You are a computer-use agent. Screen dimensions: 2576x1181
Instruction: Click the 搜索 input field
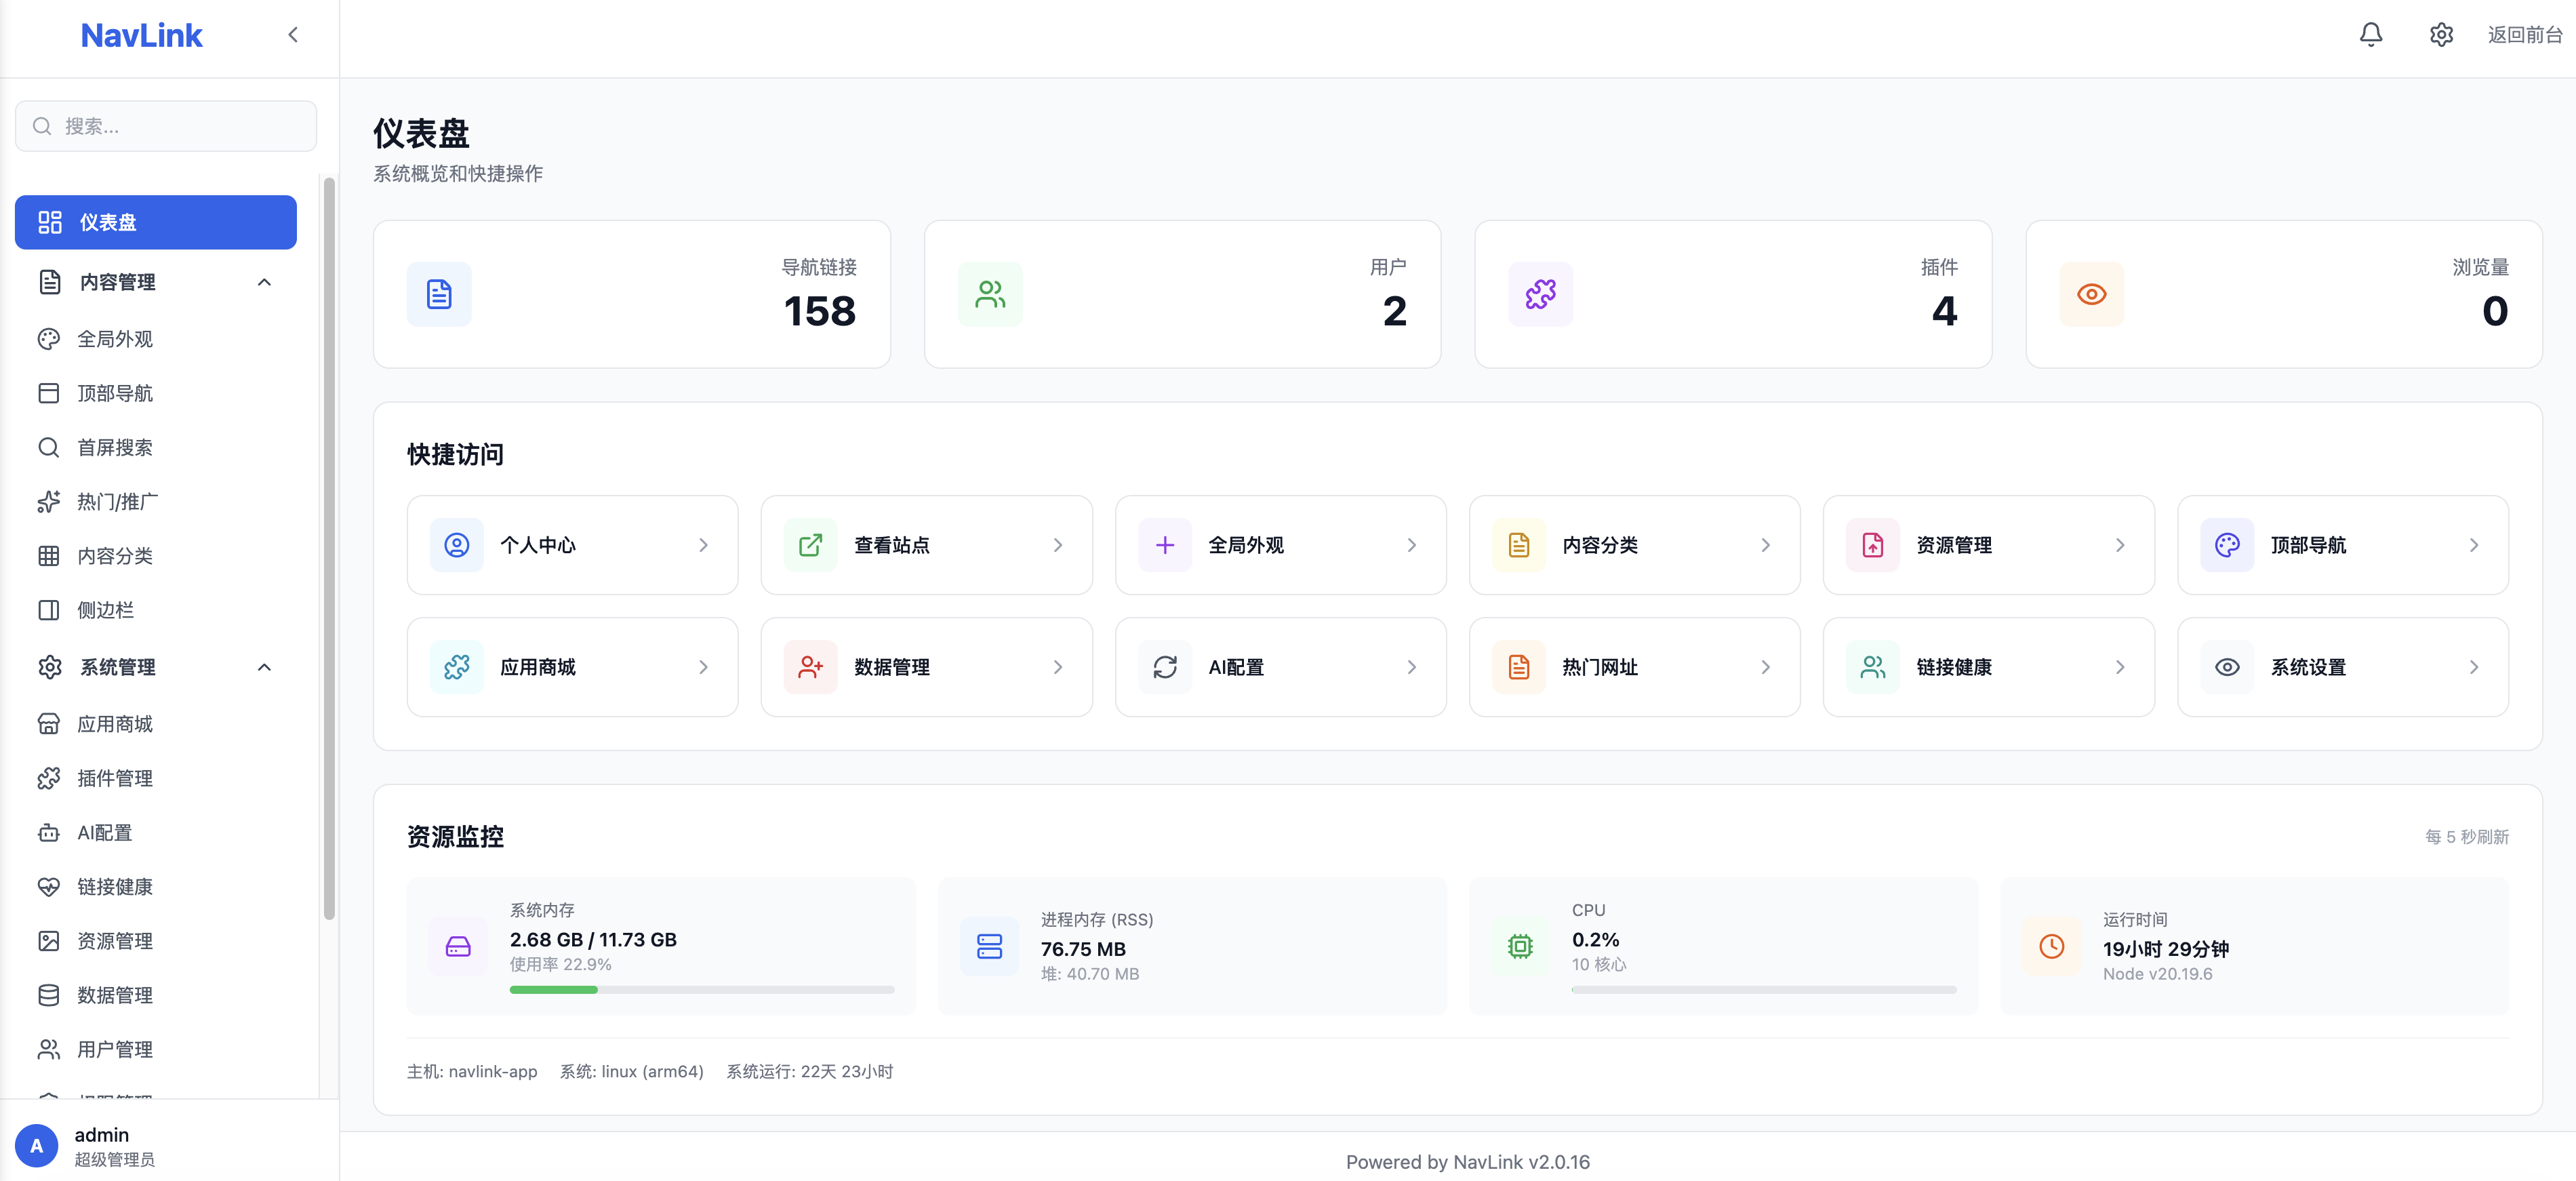point(165,126)
